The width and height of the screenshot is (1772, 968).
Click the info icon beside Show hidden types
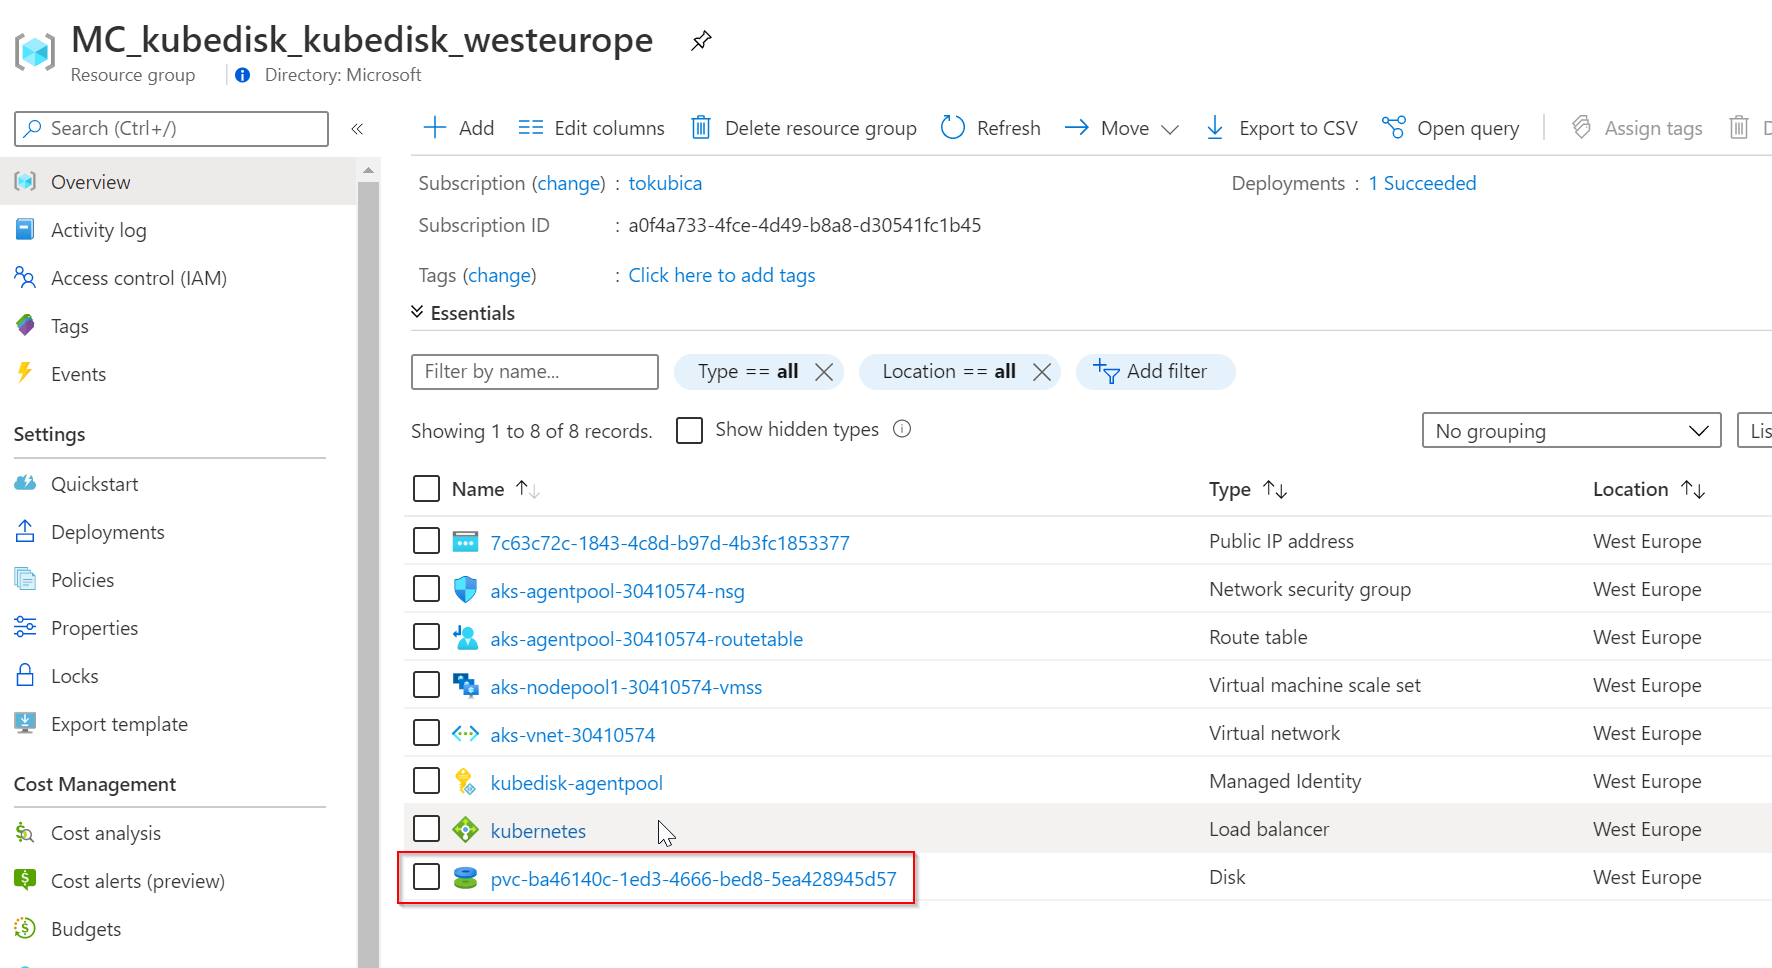(x=902, y=429)
